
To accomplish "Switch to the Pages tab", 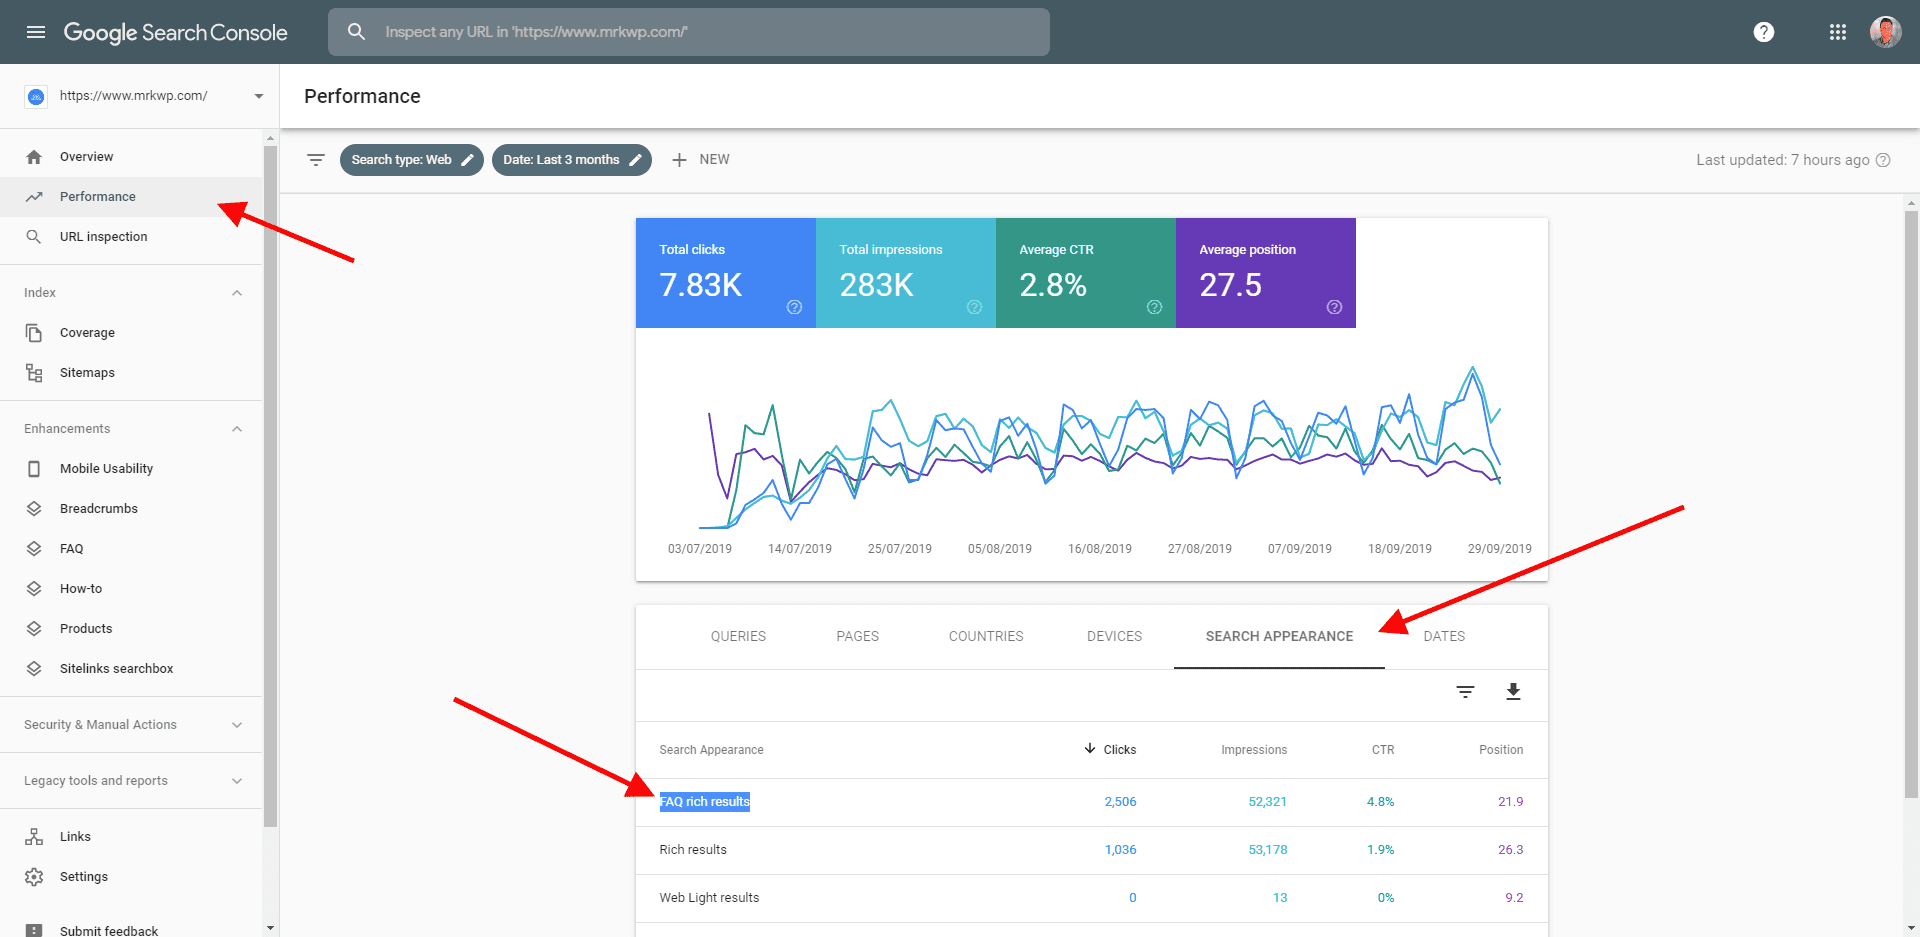I will tap(858, 636).
